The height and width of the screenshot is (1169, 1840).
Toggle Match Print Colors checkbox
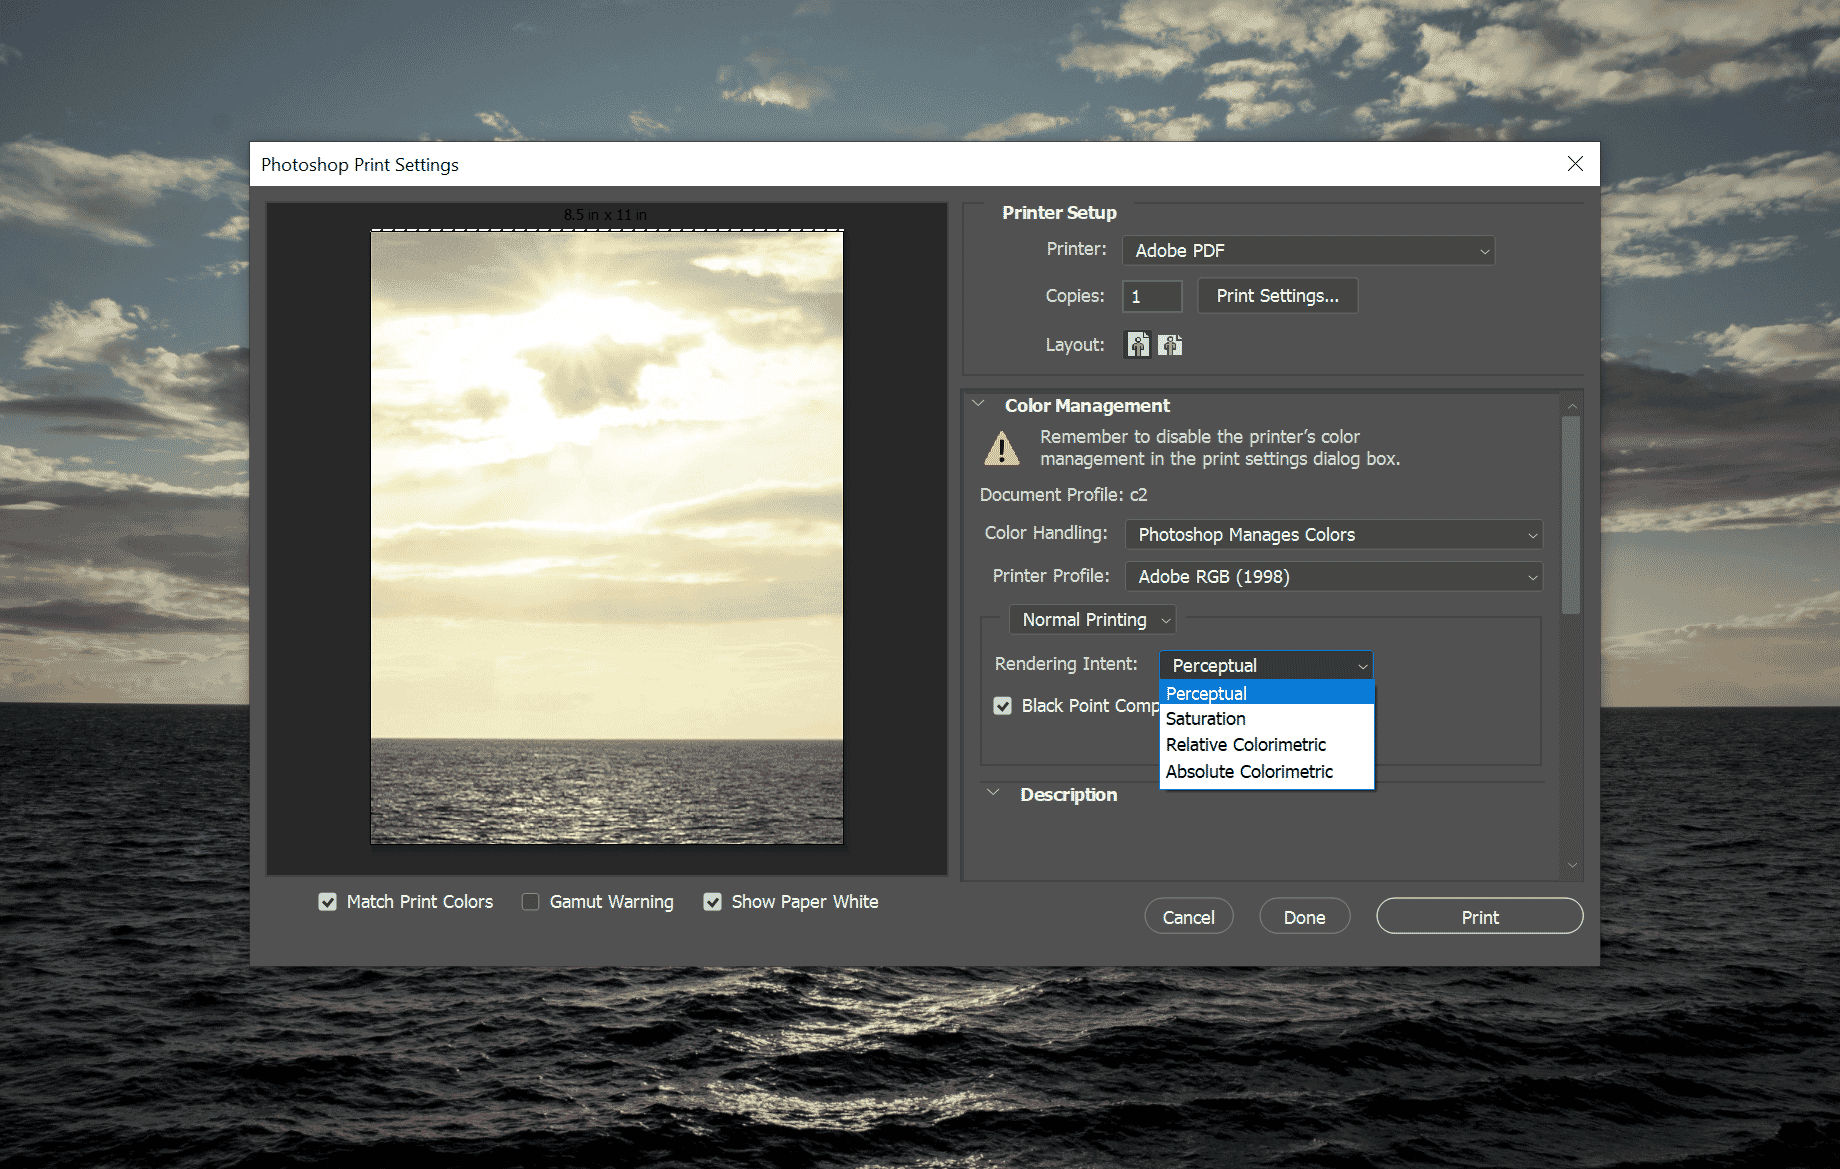click(x=328, y=902)
